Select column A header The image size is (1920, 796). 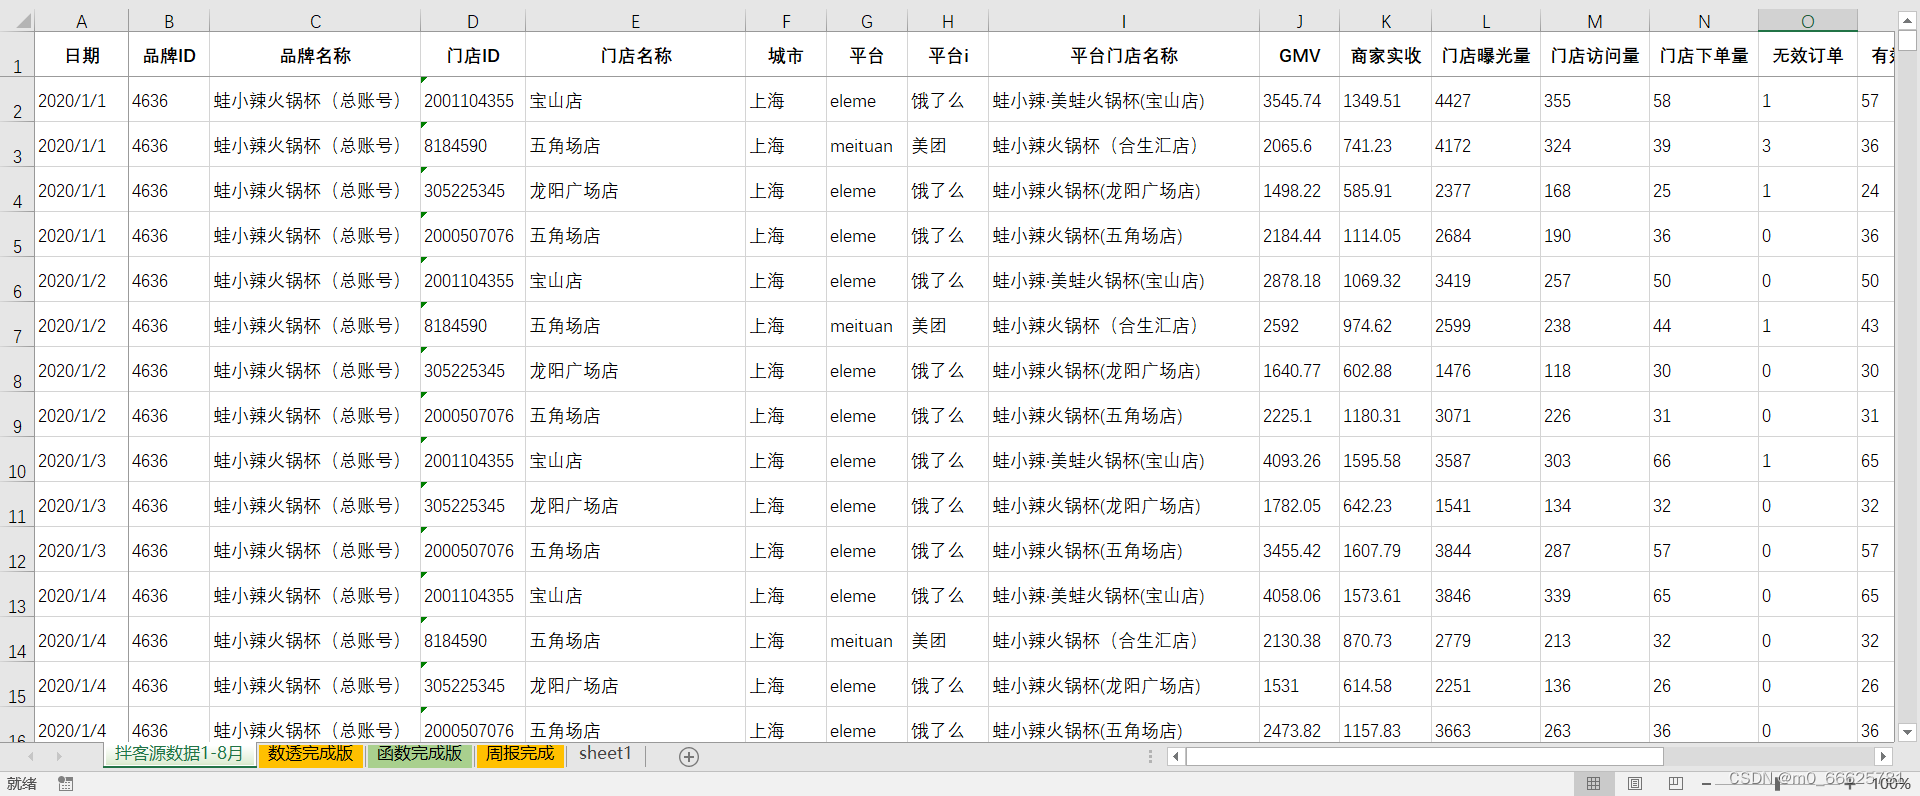pos(82,21)
